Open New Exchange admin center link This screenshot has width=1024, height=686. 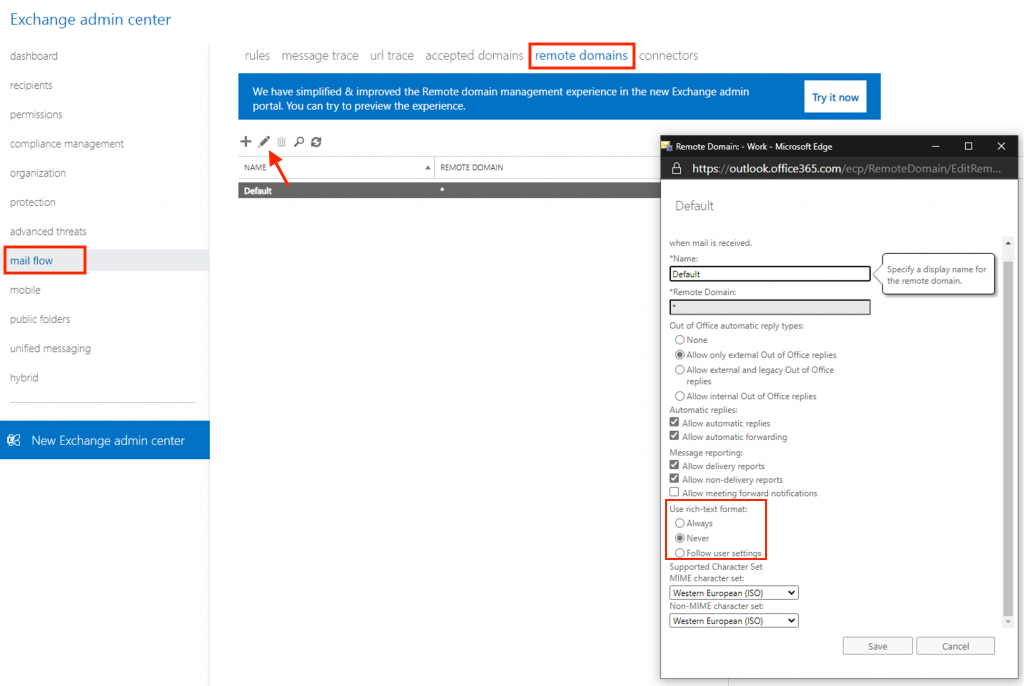(x=108, y=440)
